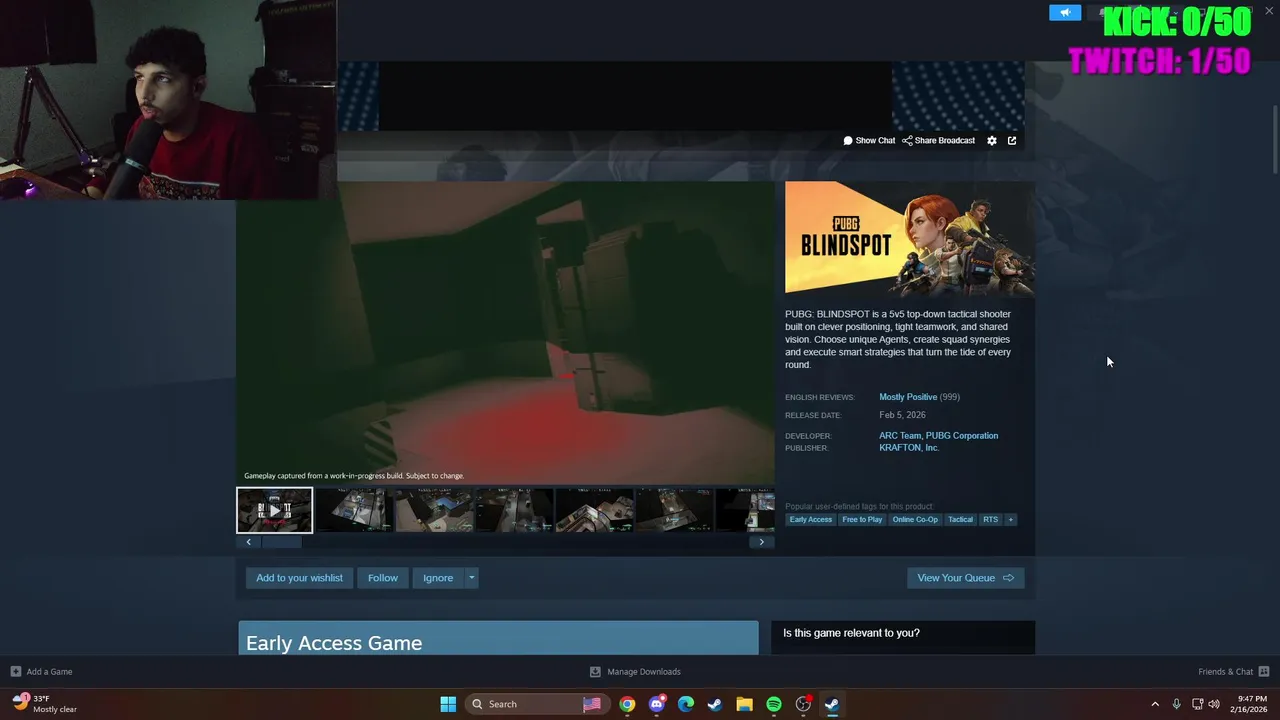
Task: Open broadcast settings gear icon
Action: pyautogui.click(x=992, y=141)
